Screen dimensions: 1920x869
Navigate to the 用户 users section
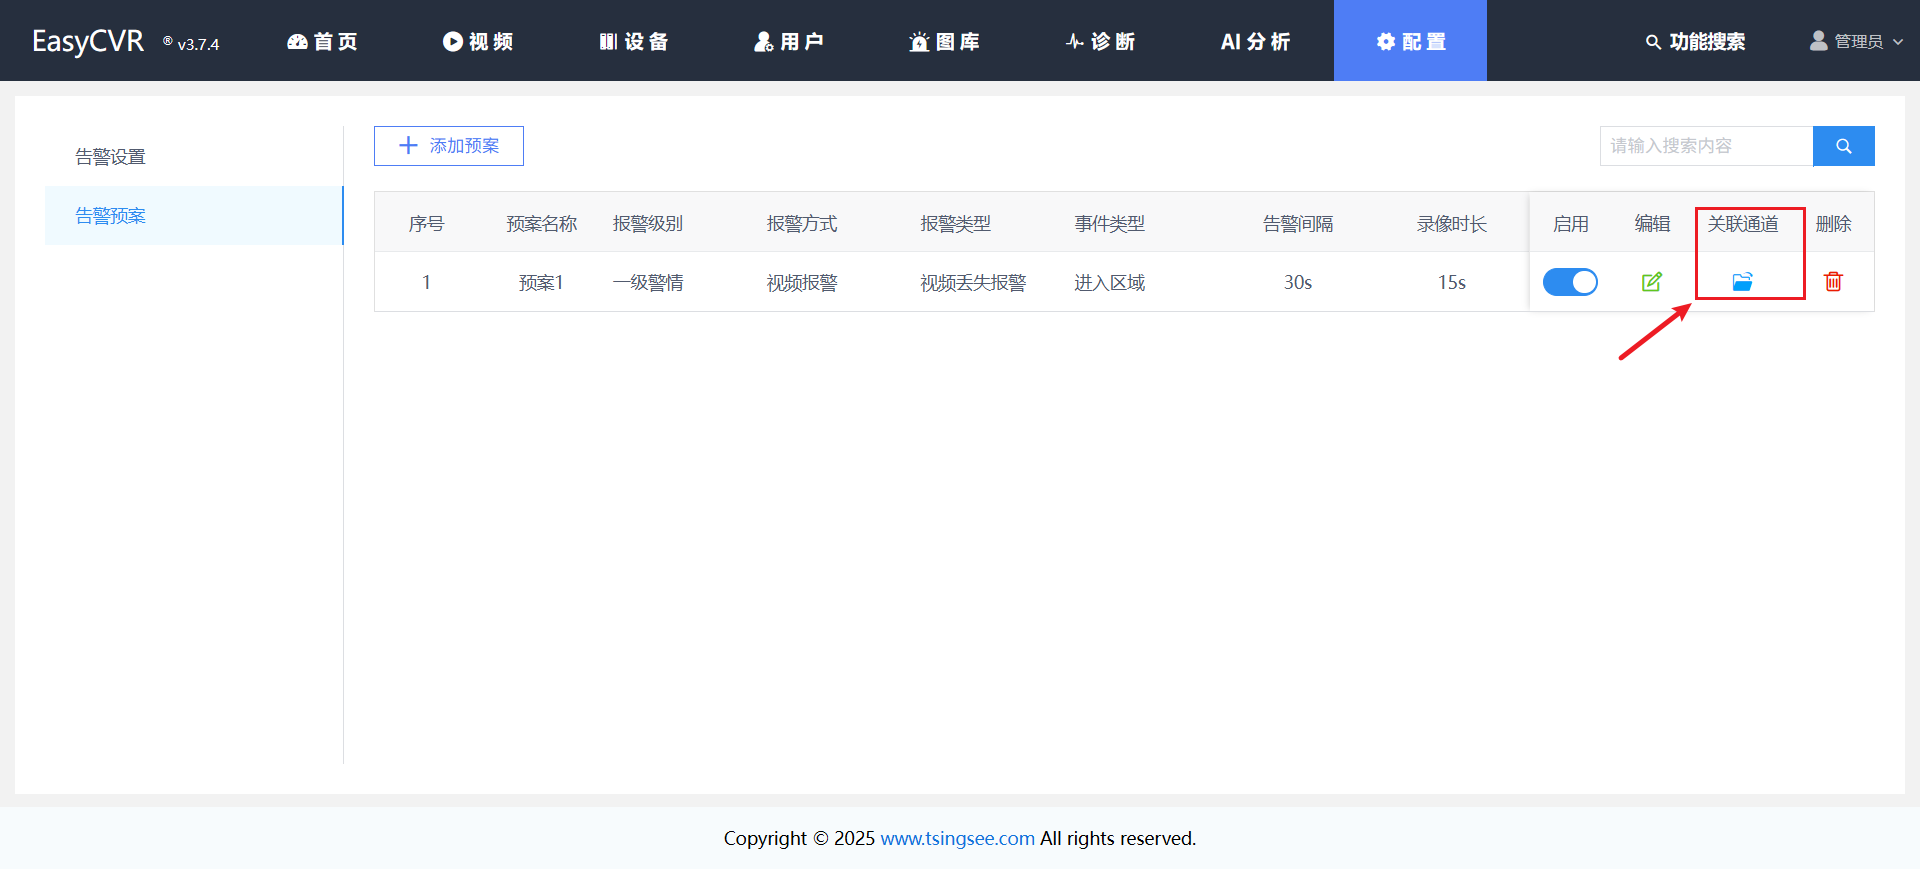pyautogui.click(x=789, y=42)
